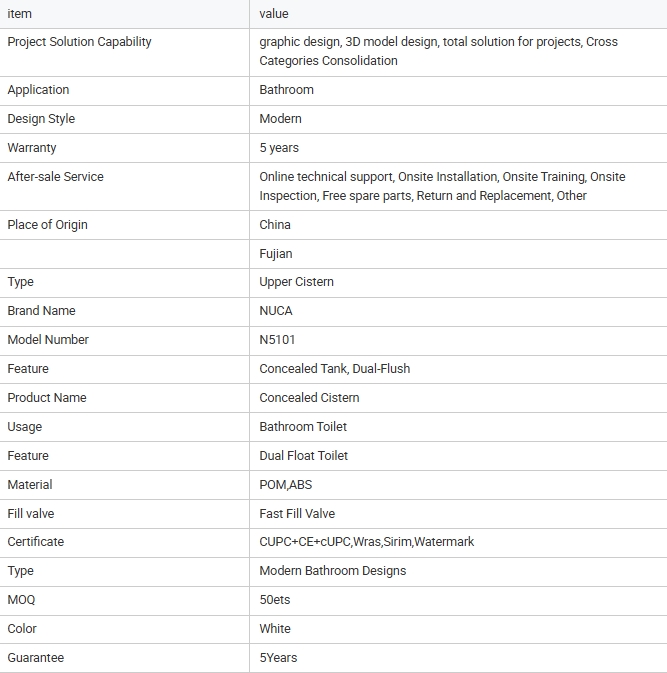Click the 'White' color value
Image resolution: width=667 pixels, height=673 pixels.
pyautogui.click(x=275, y=629)
